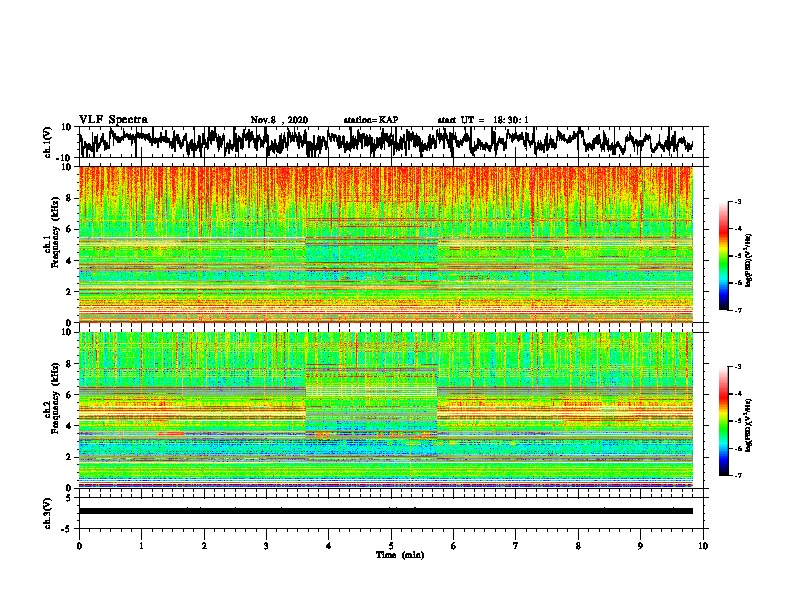Click the "-7" label on ch.1 color scale
The height and width of the screenshot is (612, 792).
coord(738,310)
